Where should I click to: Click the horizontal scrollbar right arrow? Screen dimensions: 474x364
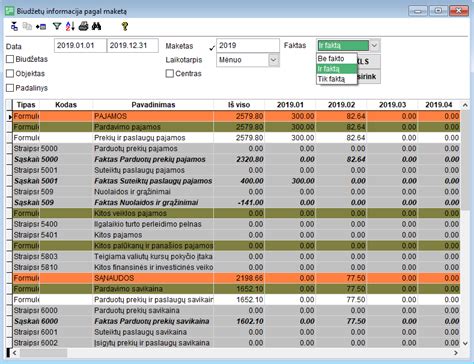456,353
